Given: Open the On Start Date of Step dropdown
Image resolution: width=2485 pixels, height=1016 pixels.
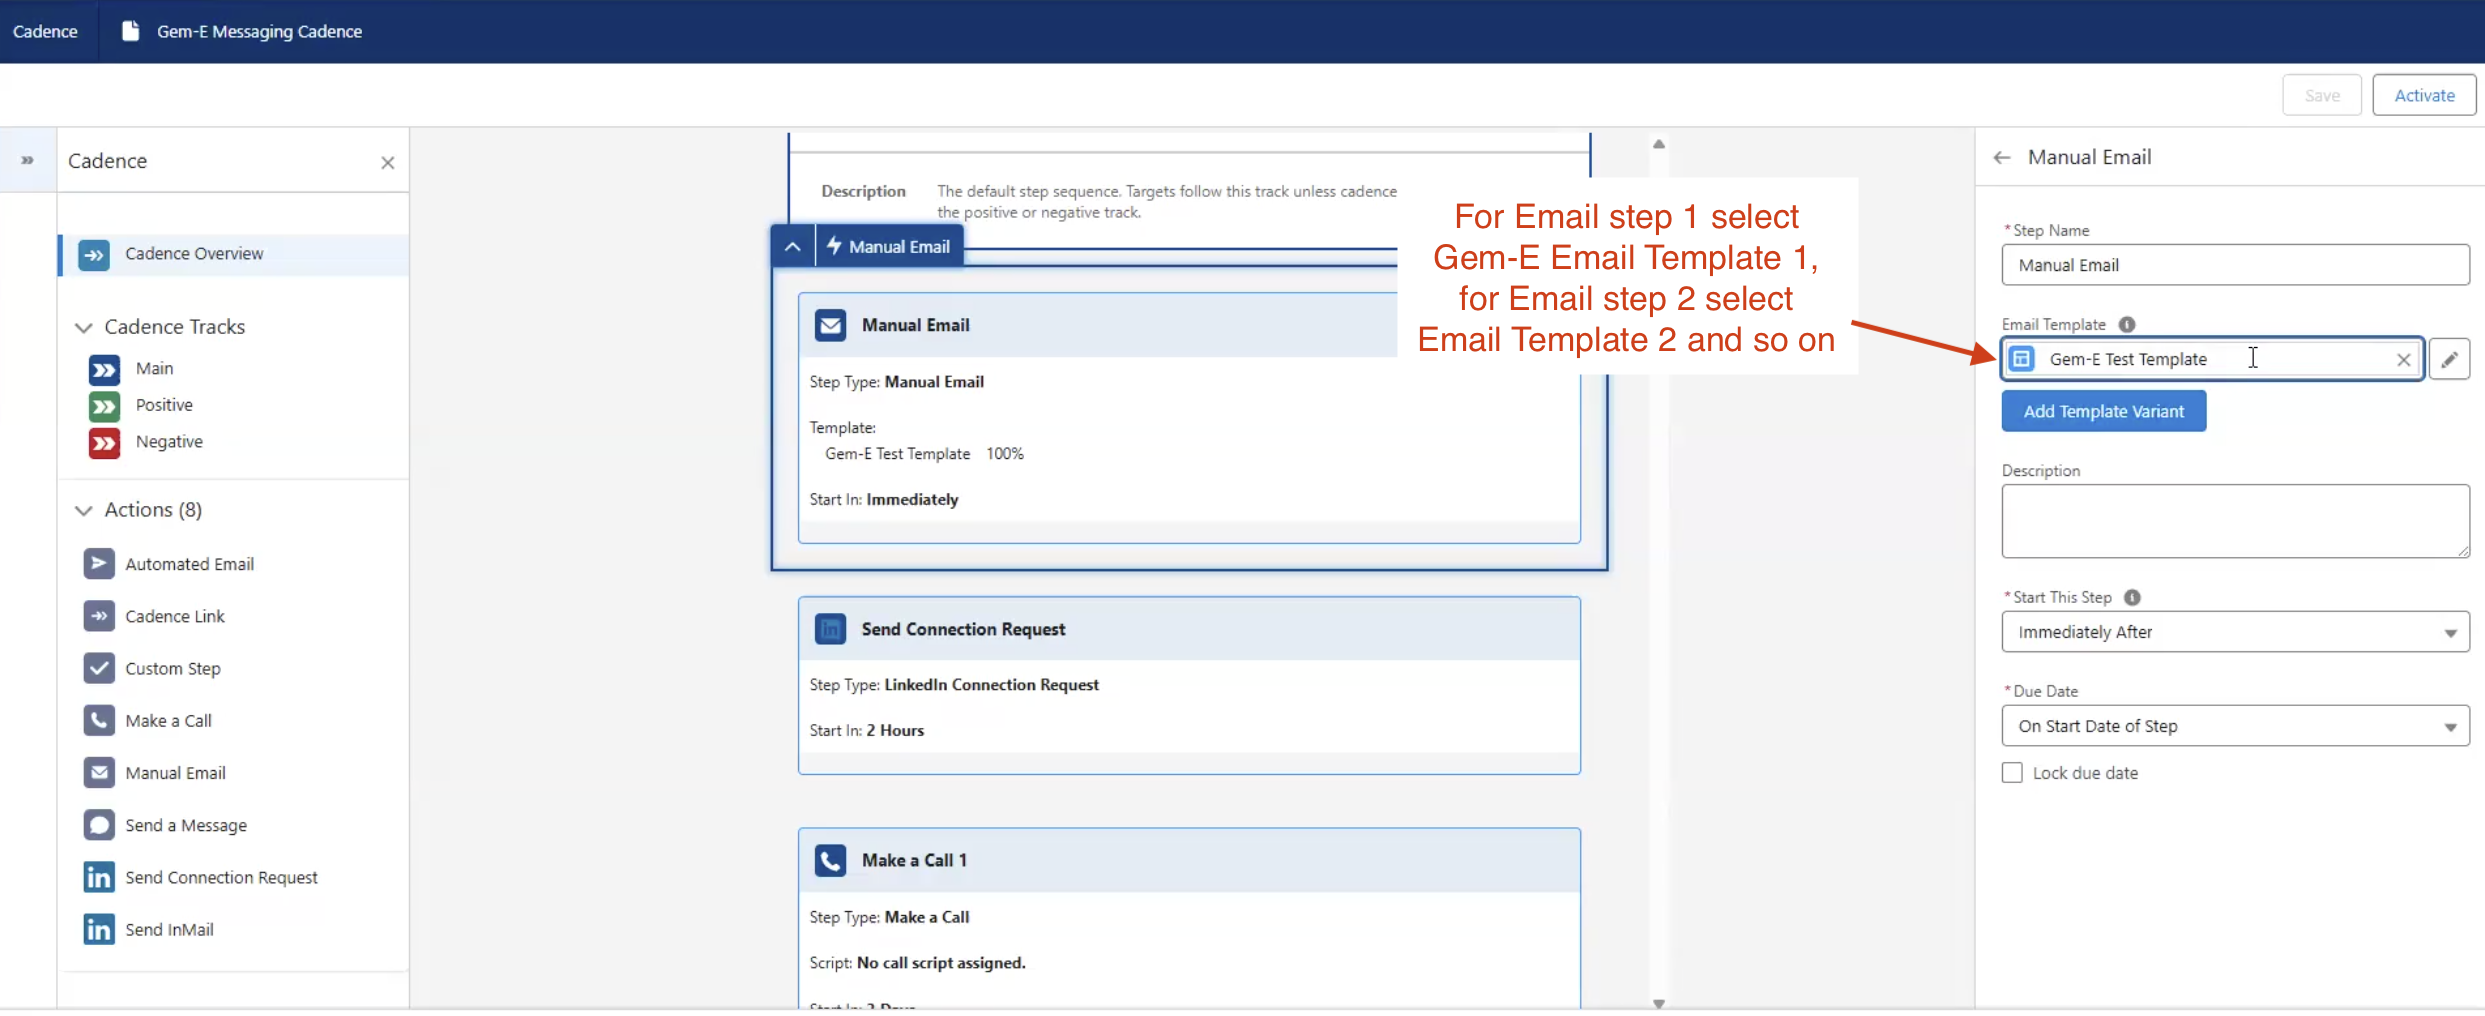Looking at the screenshot, I should (x=2235, y=726).
